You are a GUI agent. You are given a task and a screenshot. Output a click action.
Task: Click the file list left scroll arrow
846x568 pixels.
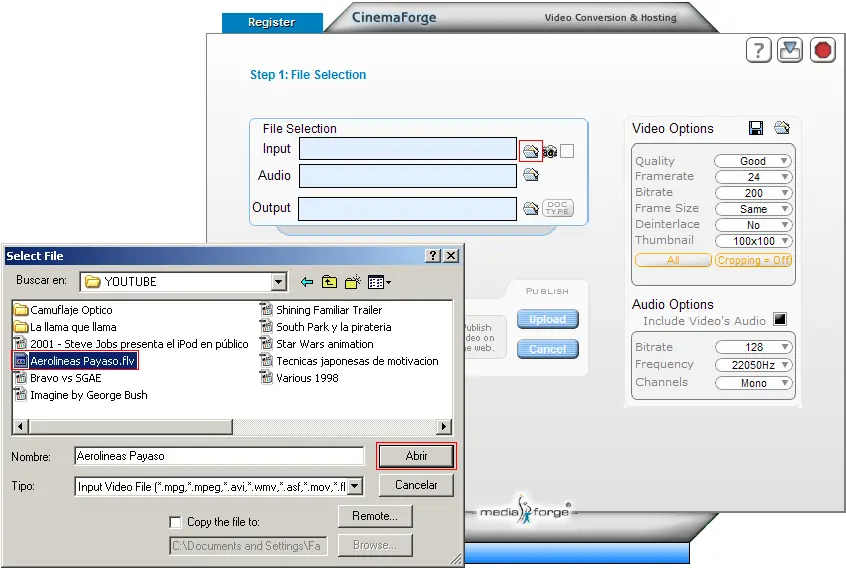click(21, 427)
